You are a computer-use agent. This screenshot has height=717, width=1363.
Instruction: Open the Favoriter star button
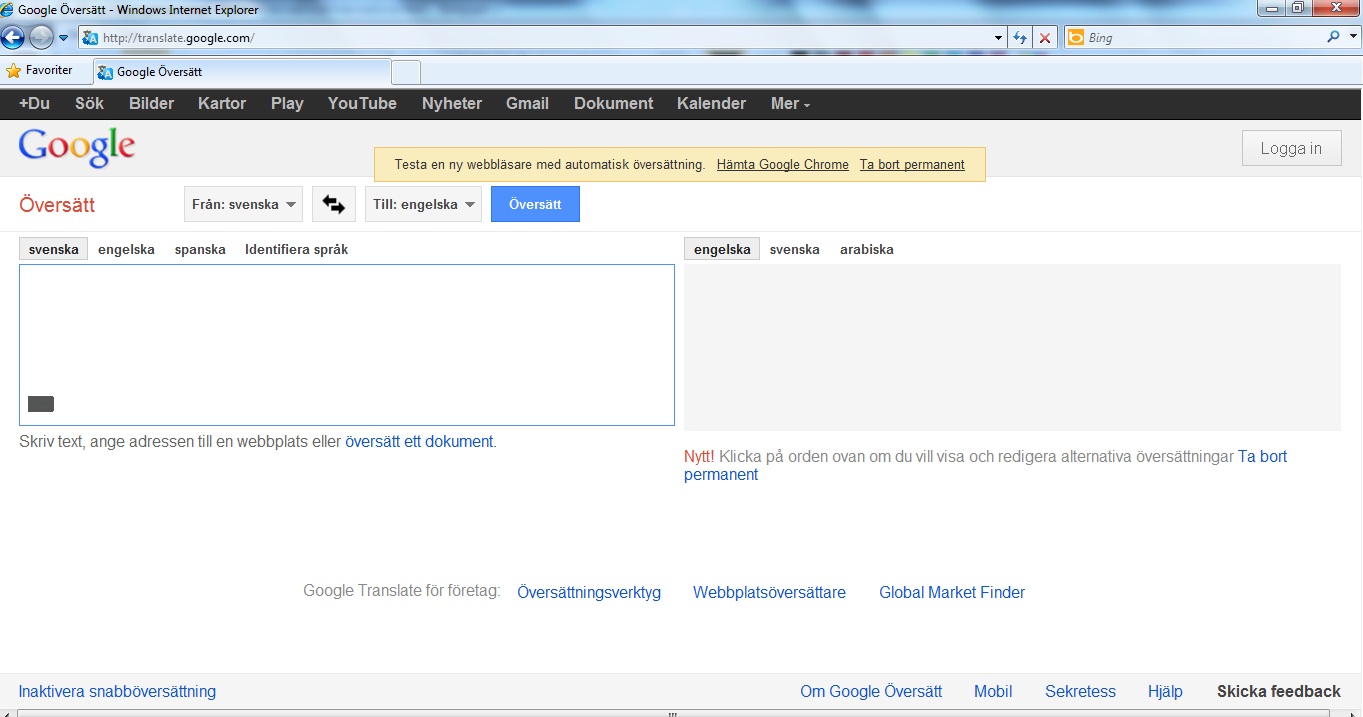40,71
